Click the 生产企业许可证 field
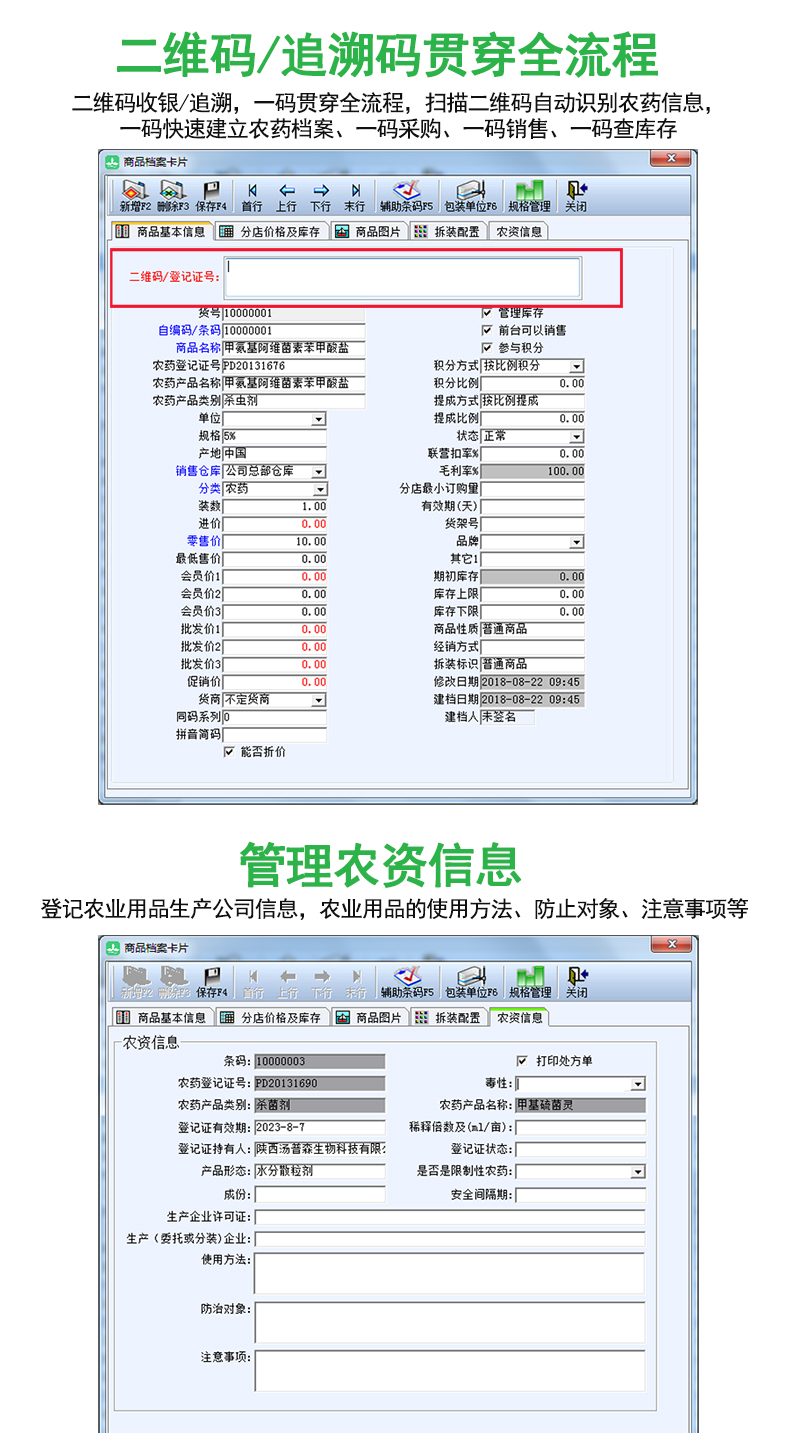Viewport: 790px width, 1433px height. pyautogui.click(x=450, y=1216)
